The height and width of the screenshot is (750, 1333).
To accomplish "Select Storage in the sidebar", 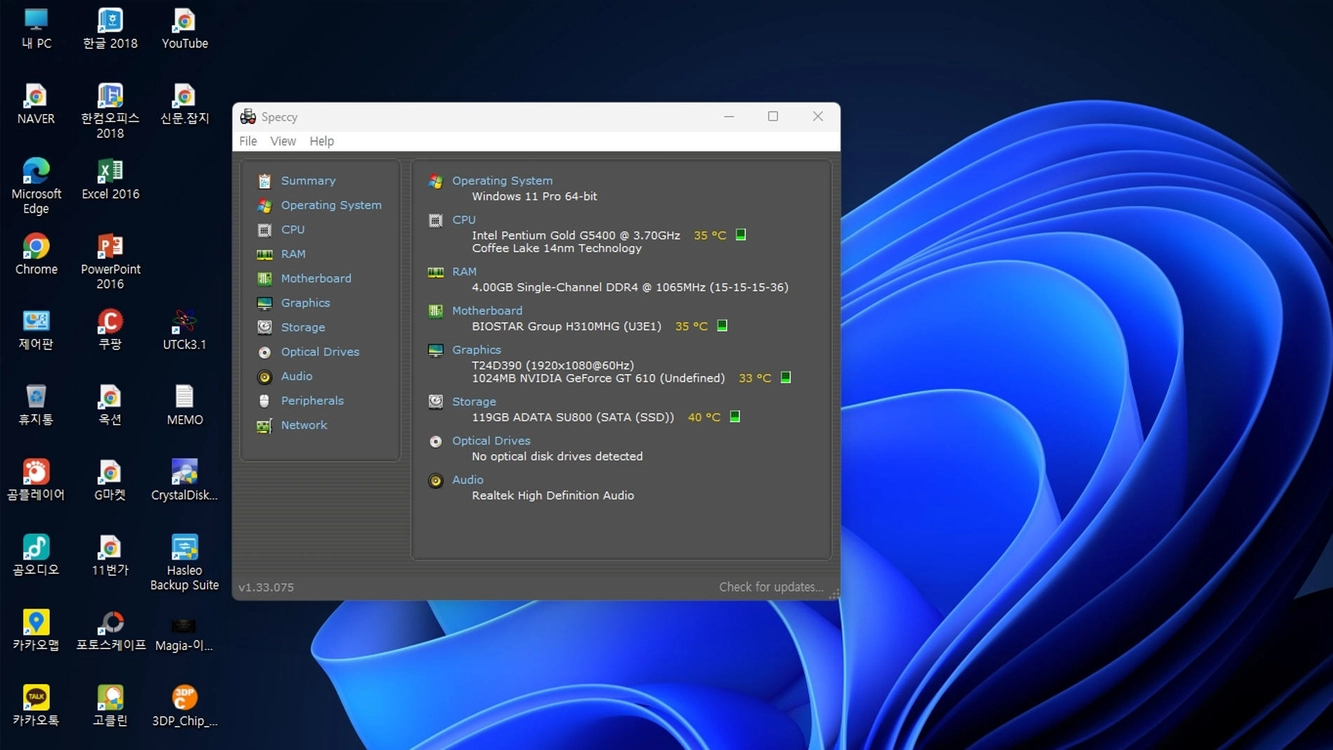I will pos(303,328).
